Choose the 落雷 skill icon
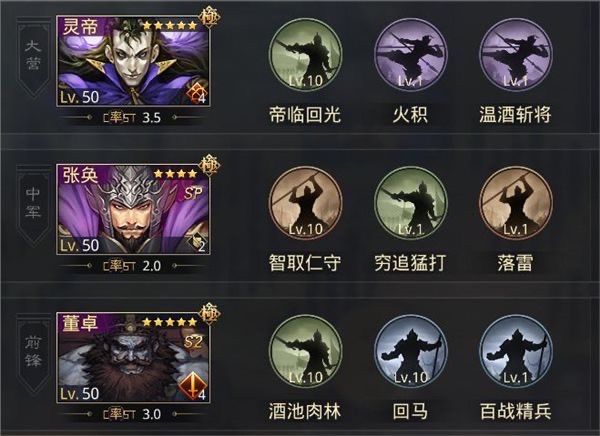The width and height of the screenshot is (600, 436). coord(516,203)
